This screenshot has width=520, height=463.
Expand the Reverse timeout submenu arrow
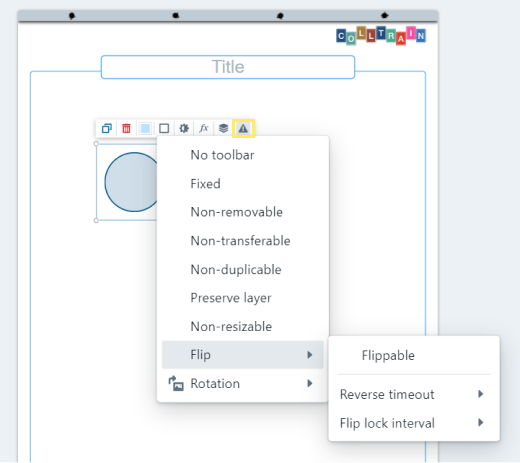[480, 394]
